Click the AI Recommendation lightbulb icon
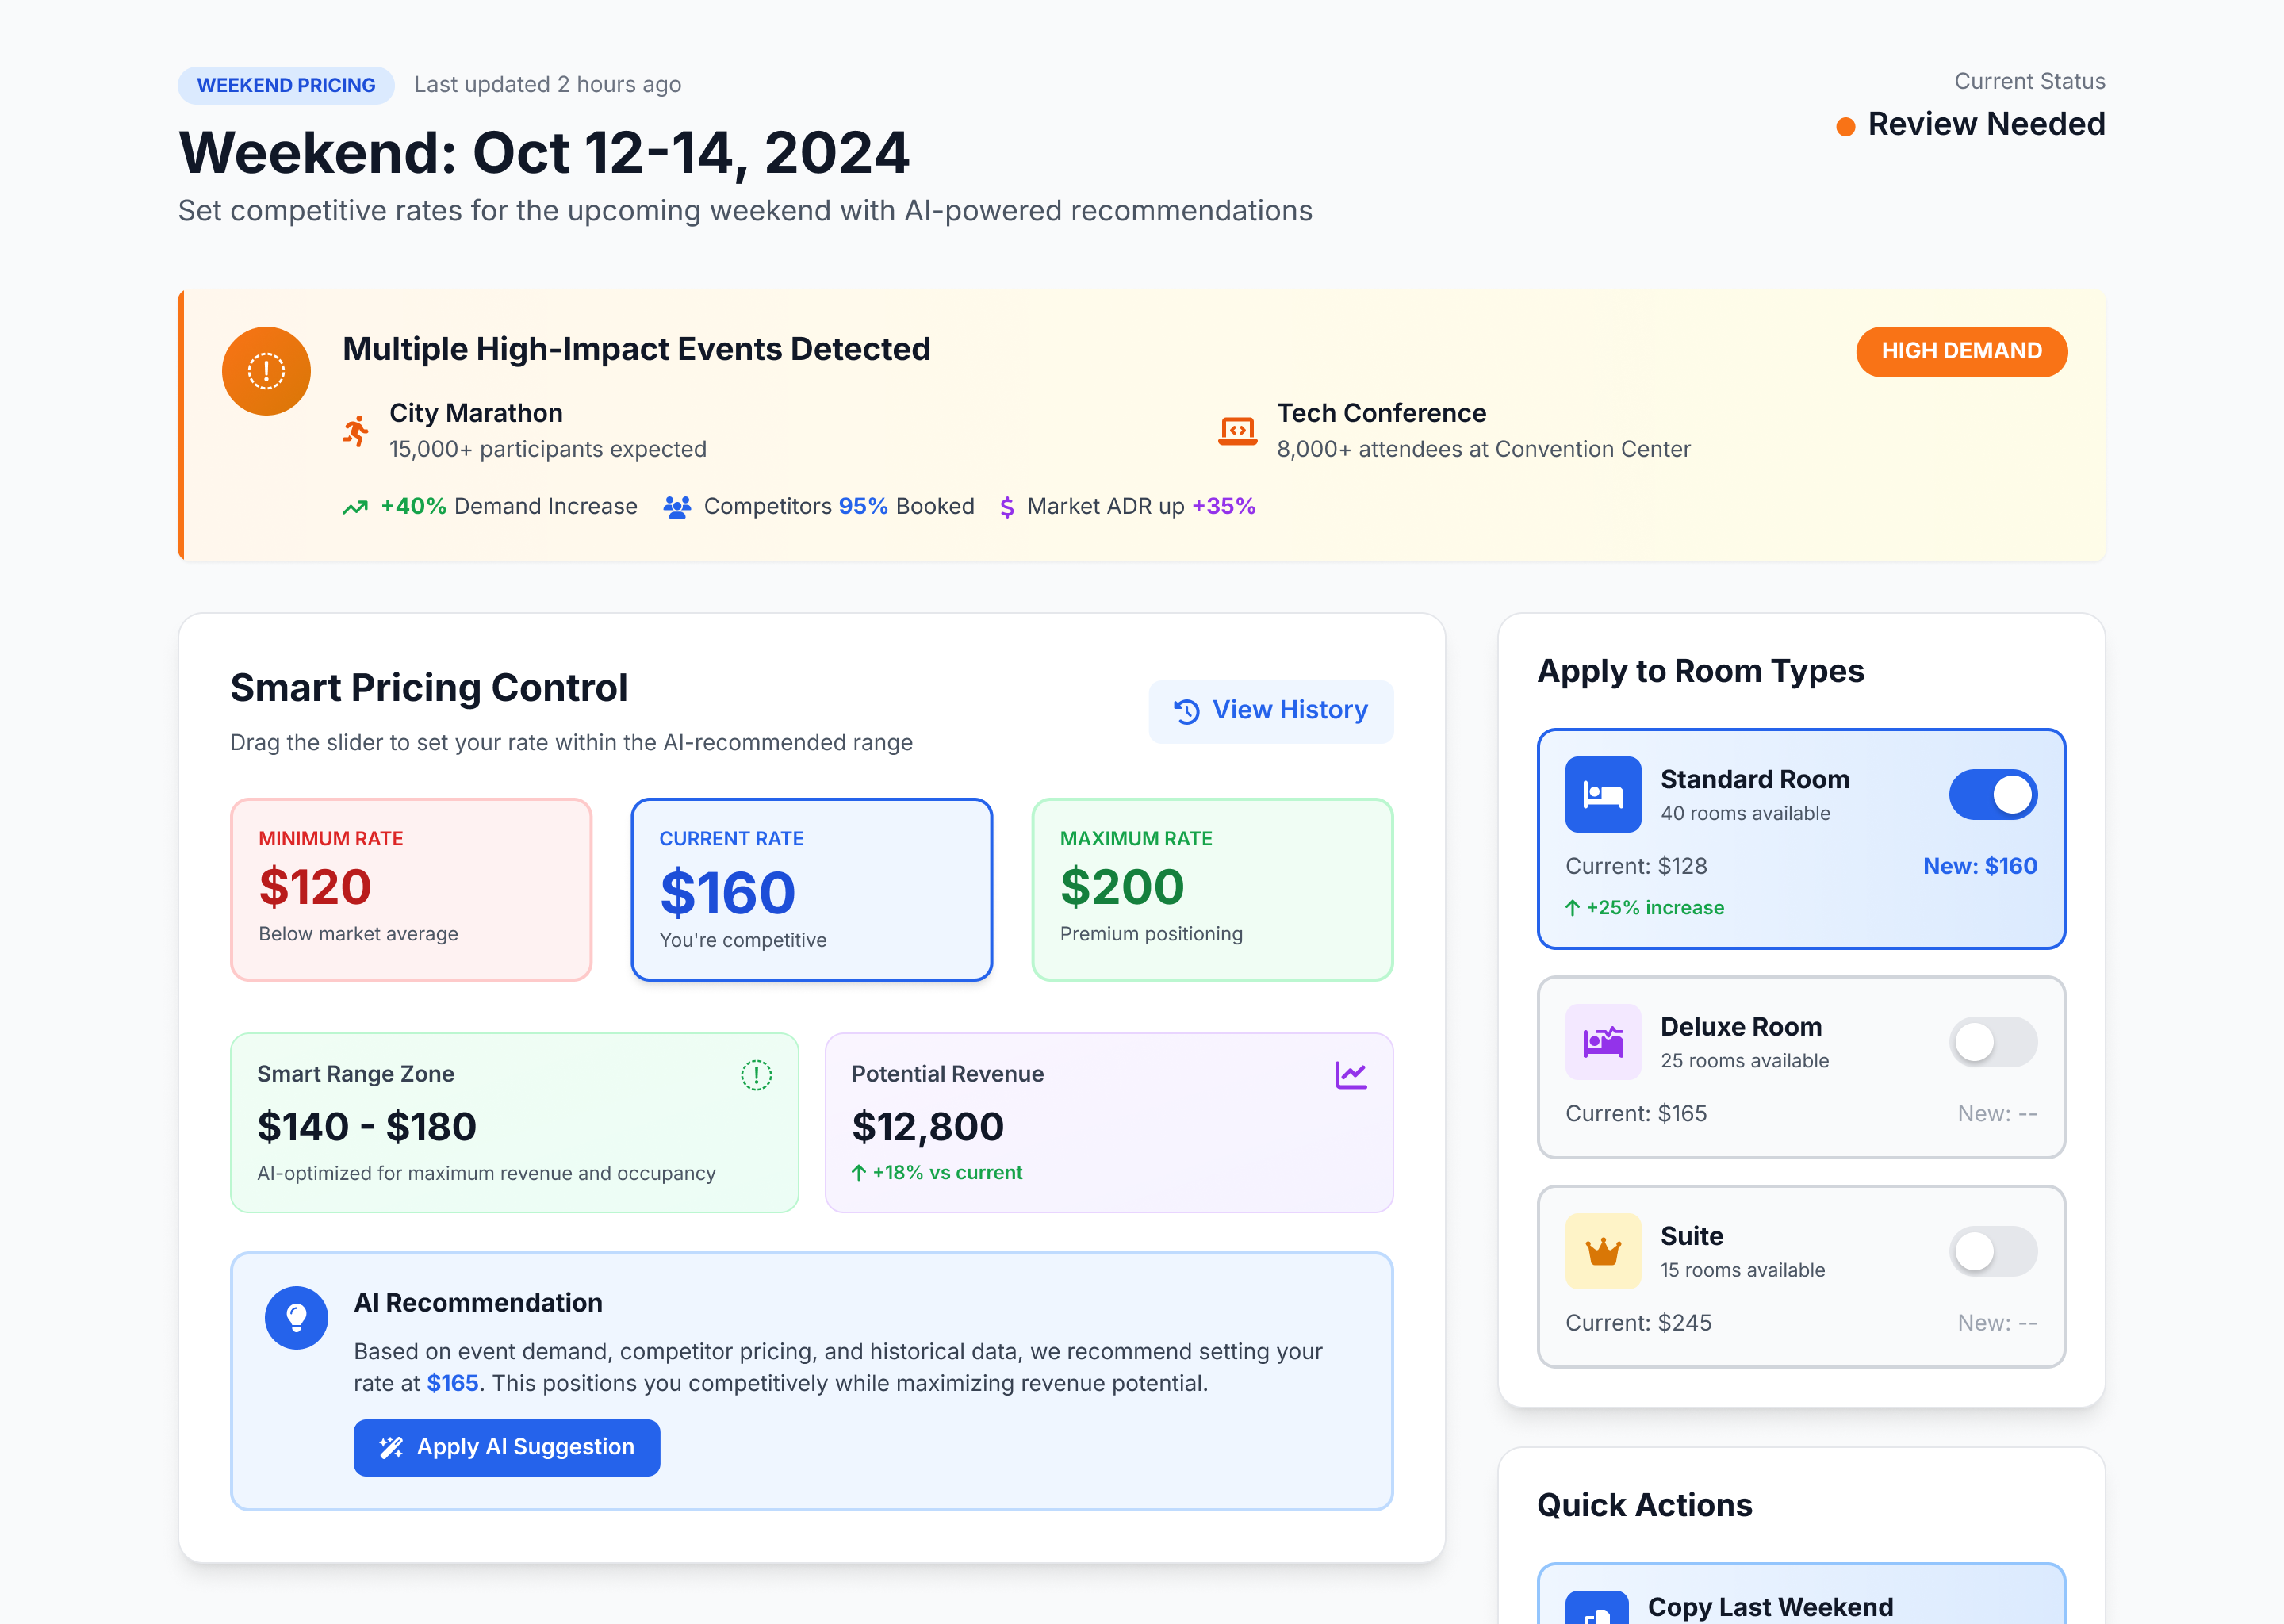 pos(296,1317)
